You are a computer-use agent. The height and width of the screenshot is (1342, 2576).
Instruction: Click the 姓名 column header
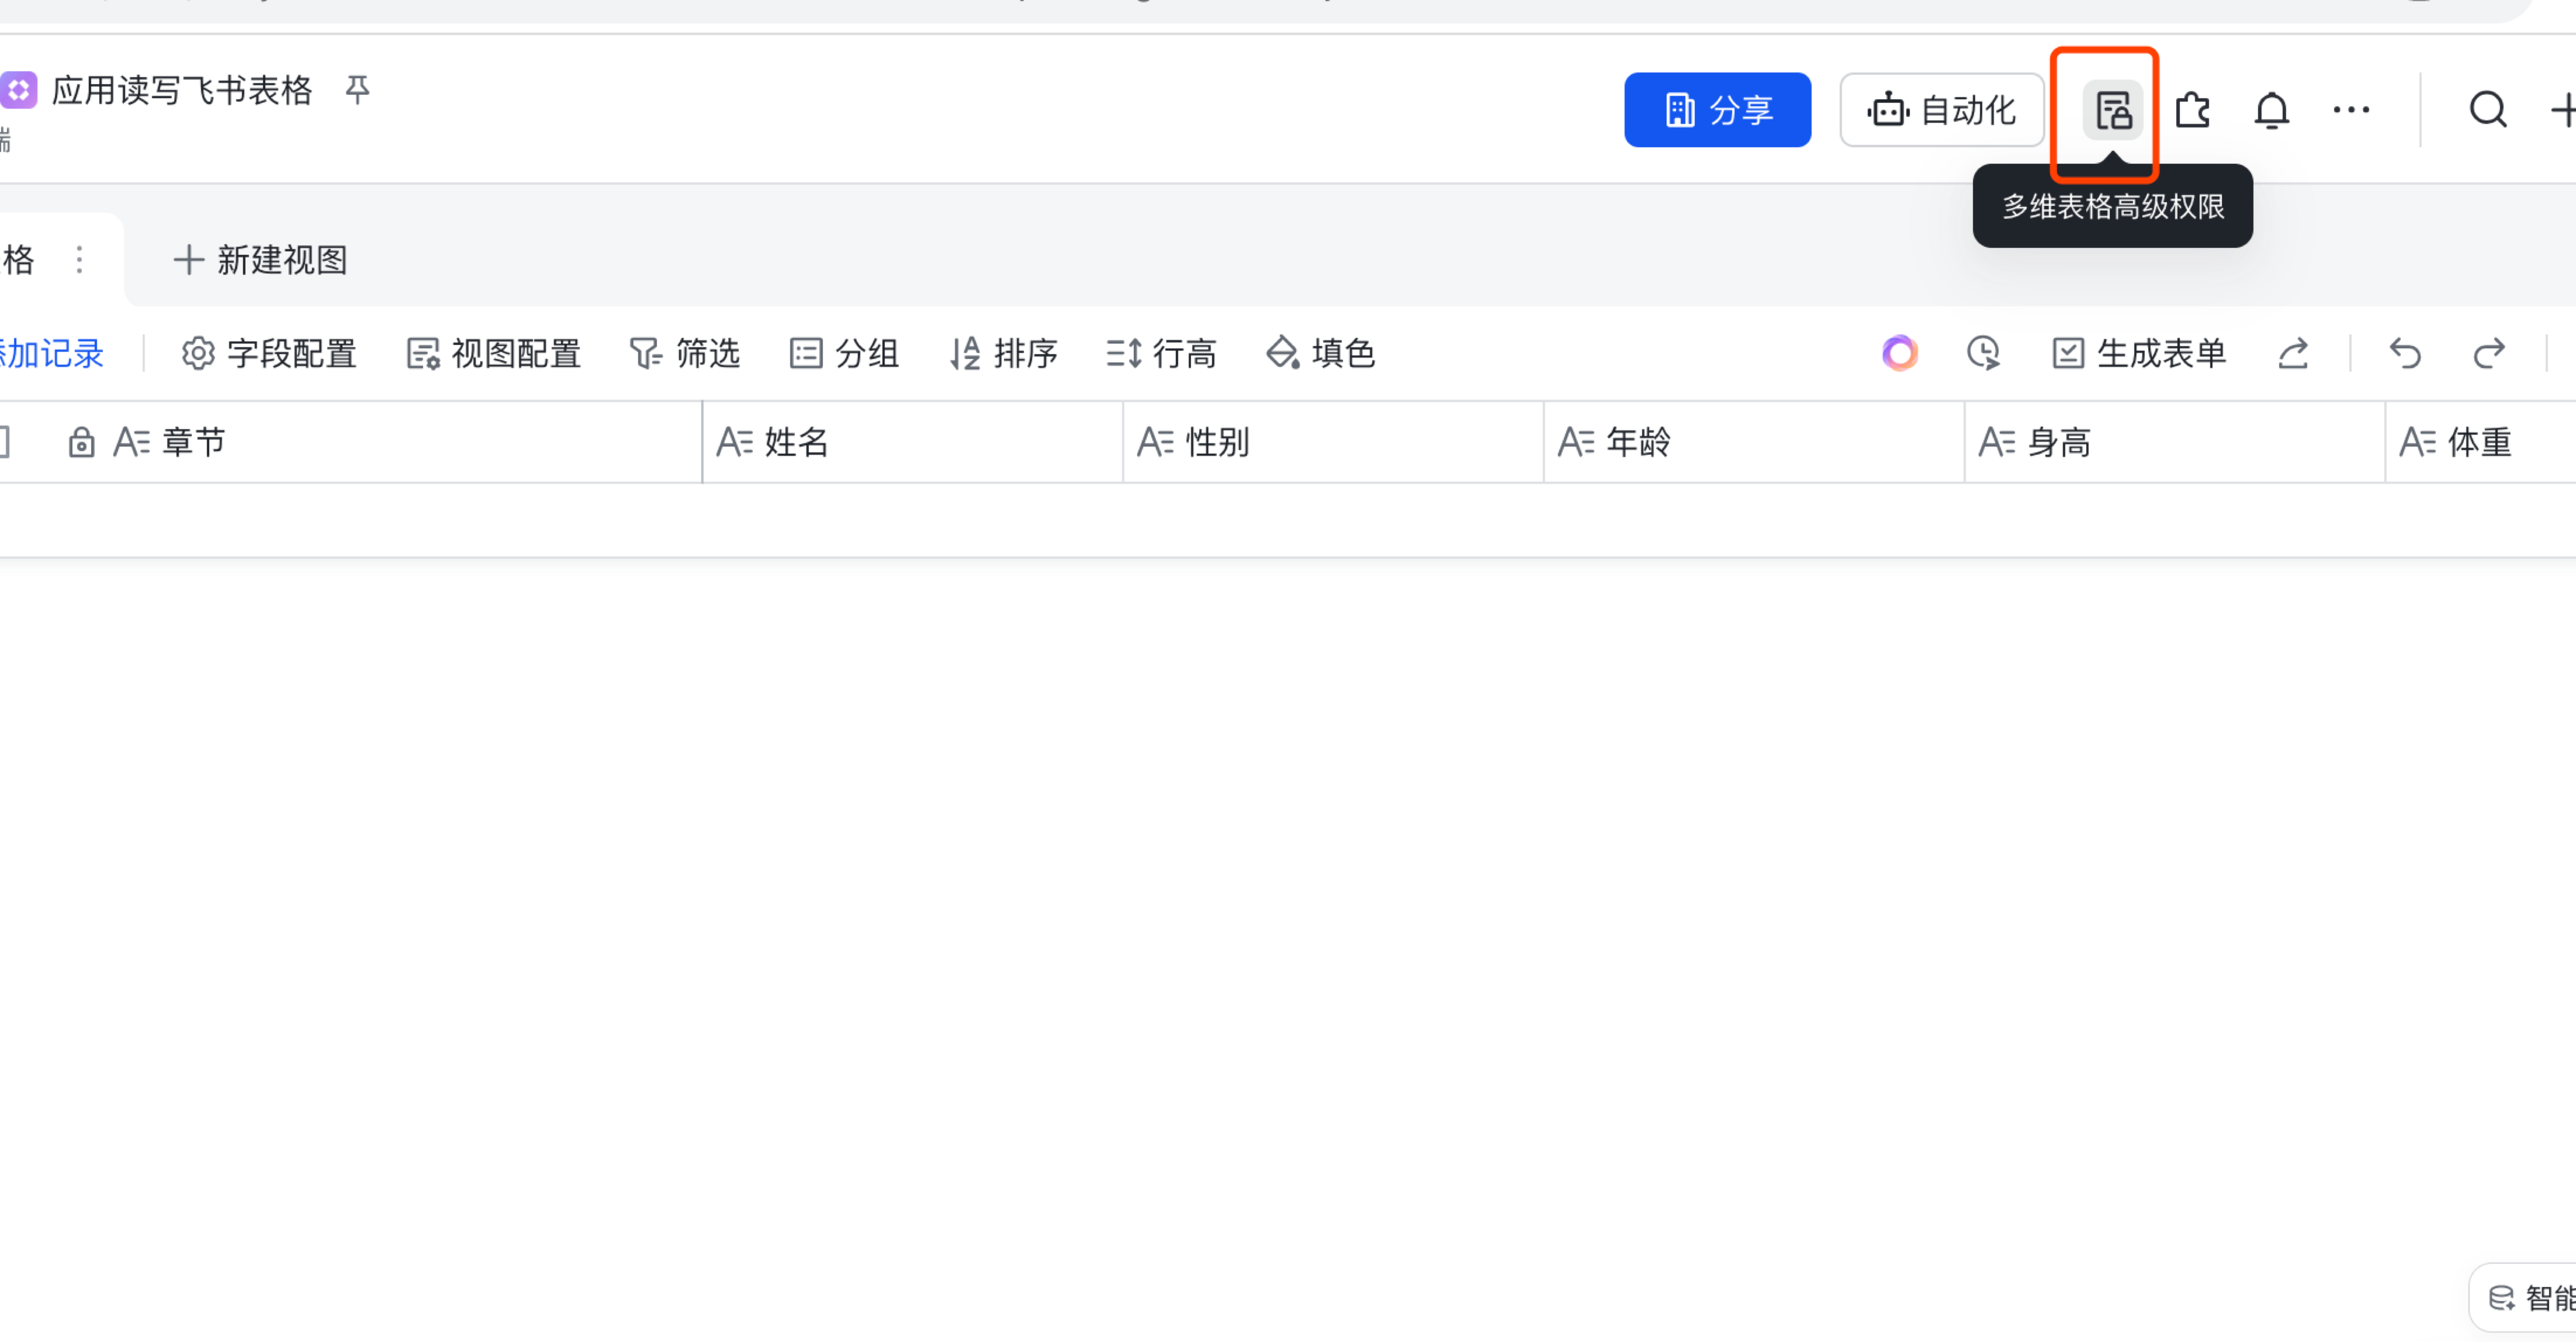point(796,441)
